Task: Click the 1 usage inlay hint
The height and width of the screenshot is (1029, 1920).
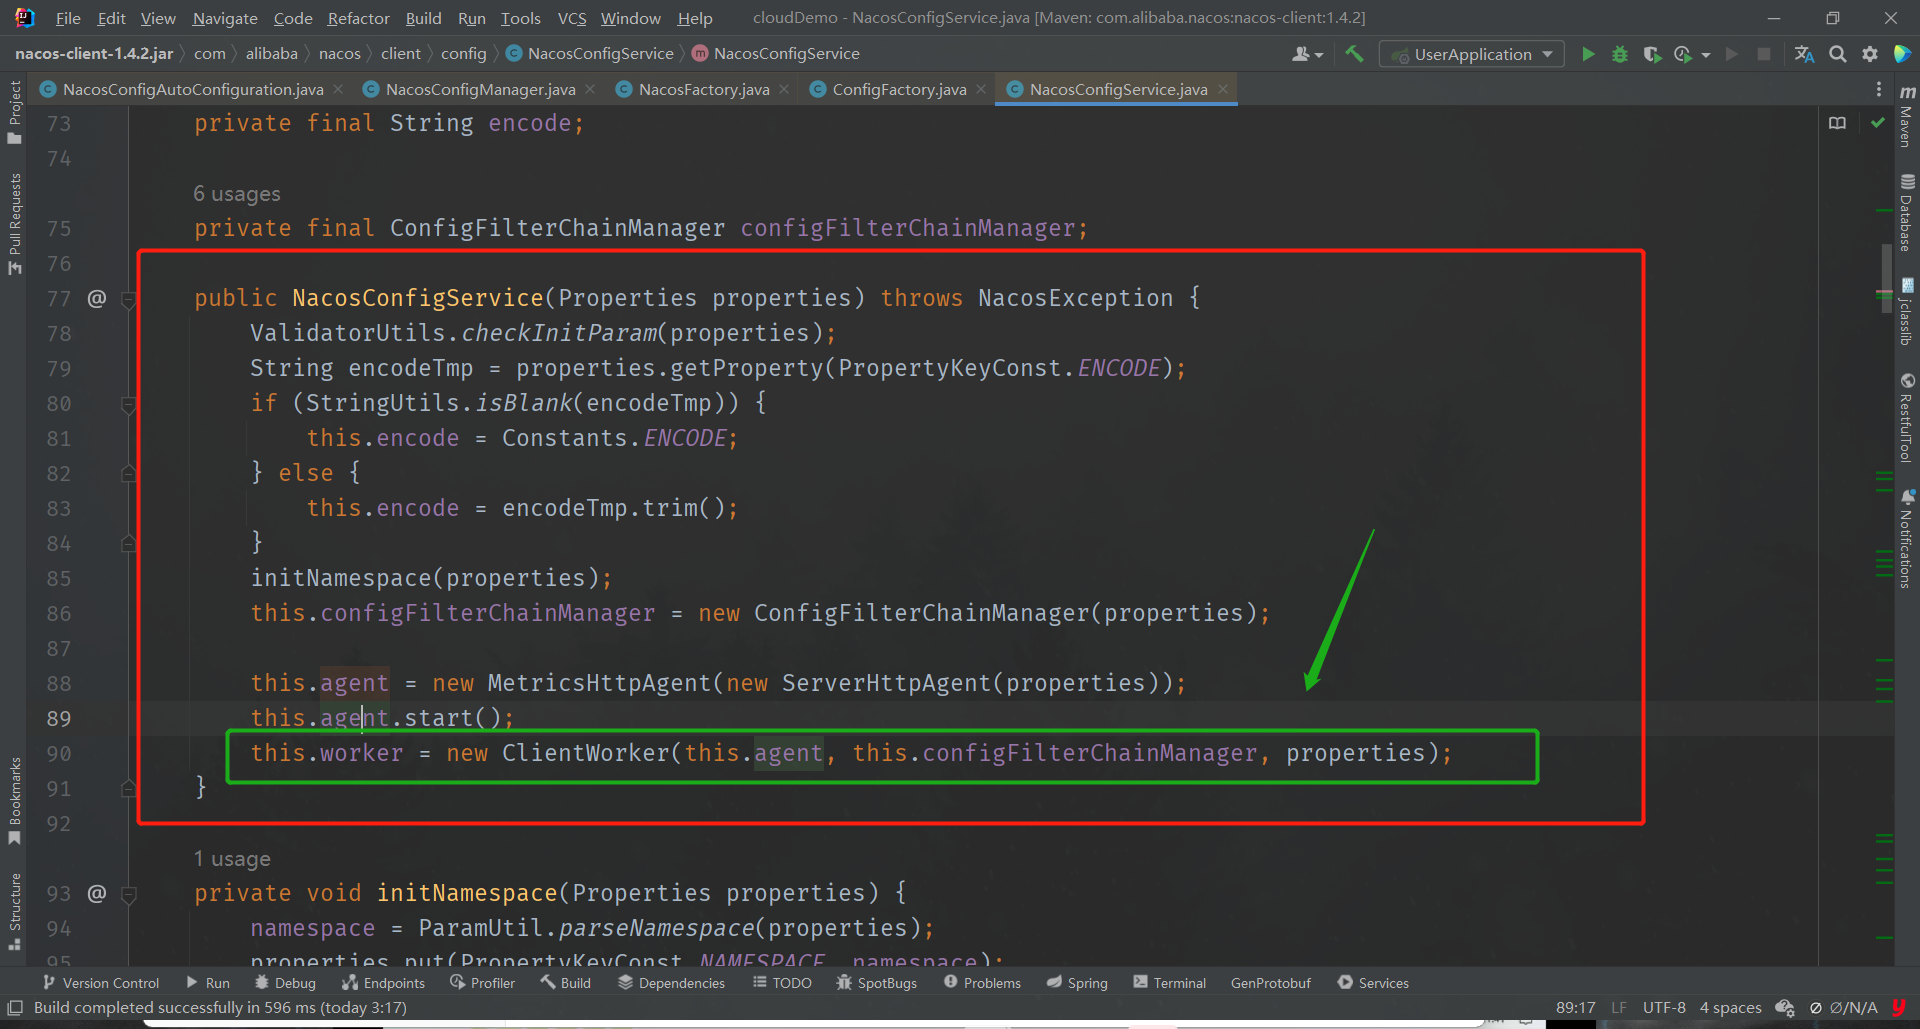Action: click(232, 859)
